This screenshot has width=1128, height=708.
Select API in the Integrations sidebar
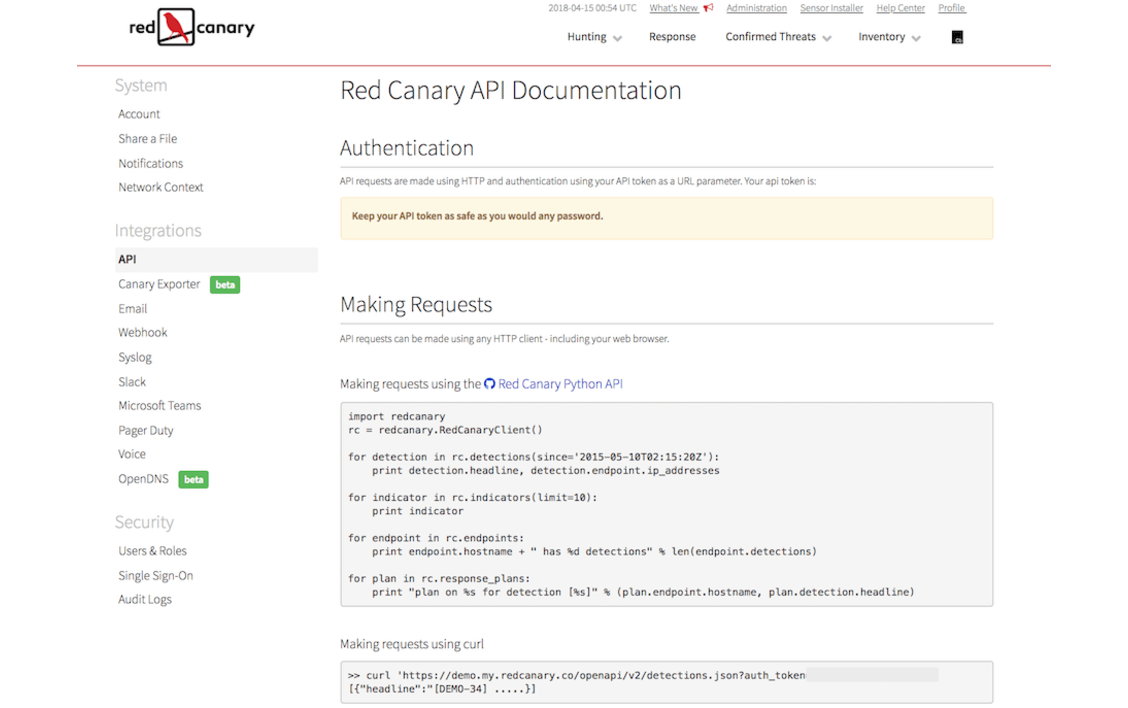click(x=127, y=260)
